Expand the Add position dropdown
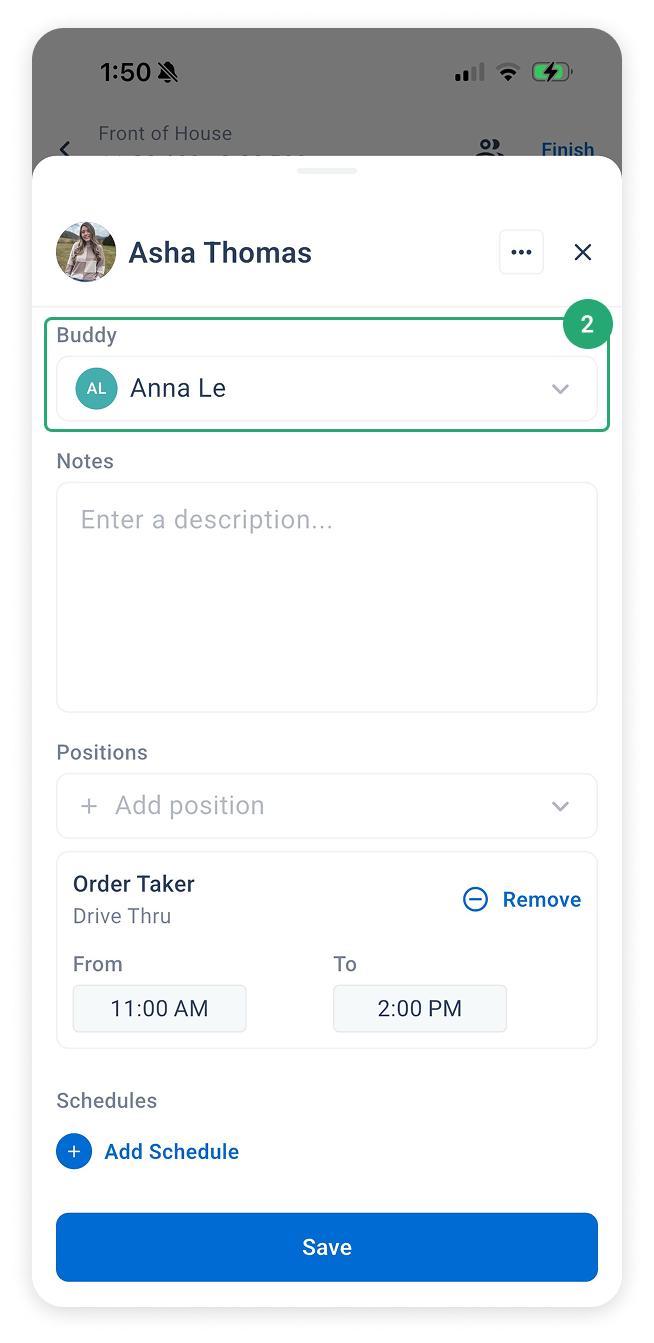Screen dimensions: 654x1343 click(x=327, y=805)
